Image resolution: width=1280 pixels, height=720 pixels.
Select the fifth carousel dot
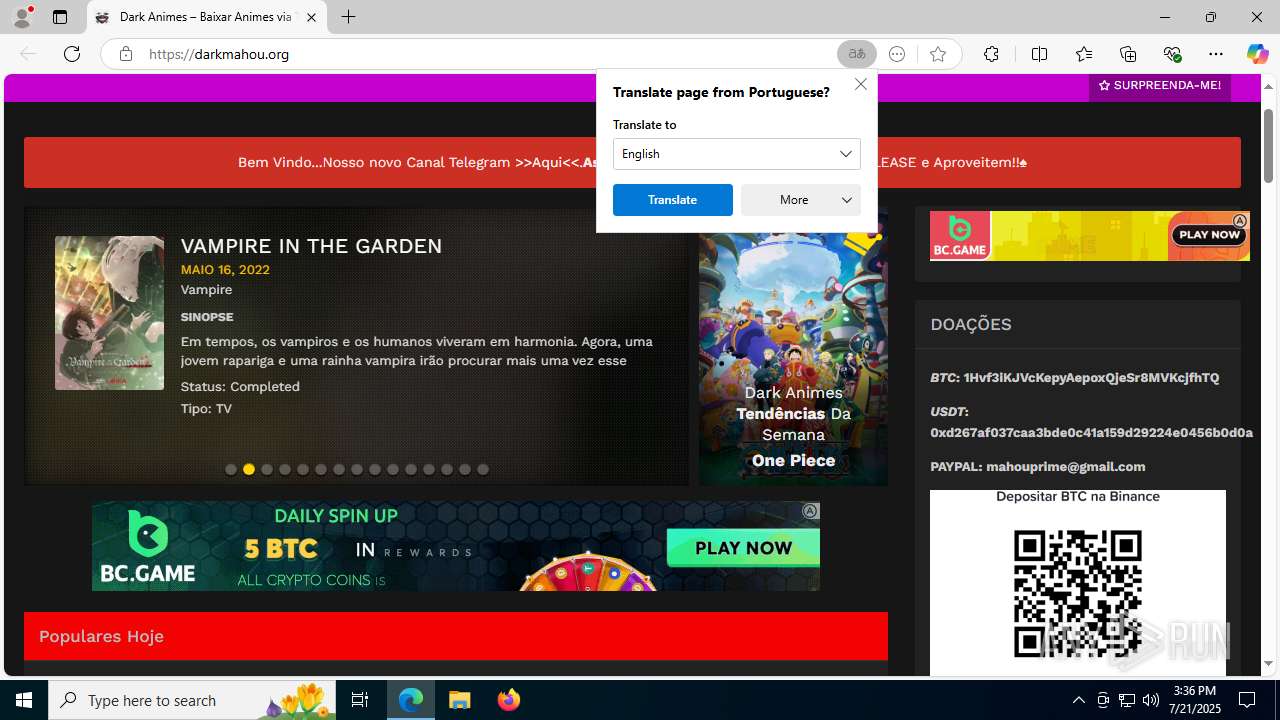point(303,469)
